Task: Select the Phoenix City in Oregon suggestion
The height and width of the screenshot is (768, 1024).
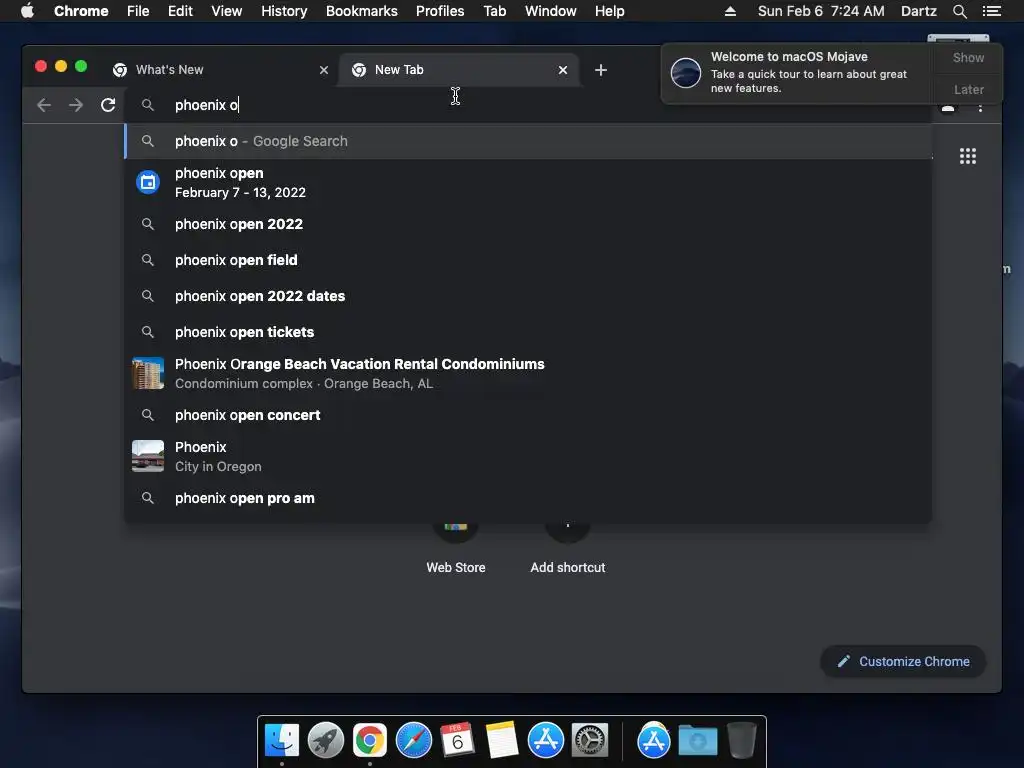Action: tap(528, 456)
